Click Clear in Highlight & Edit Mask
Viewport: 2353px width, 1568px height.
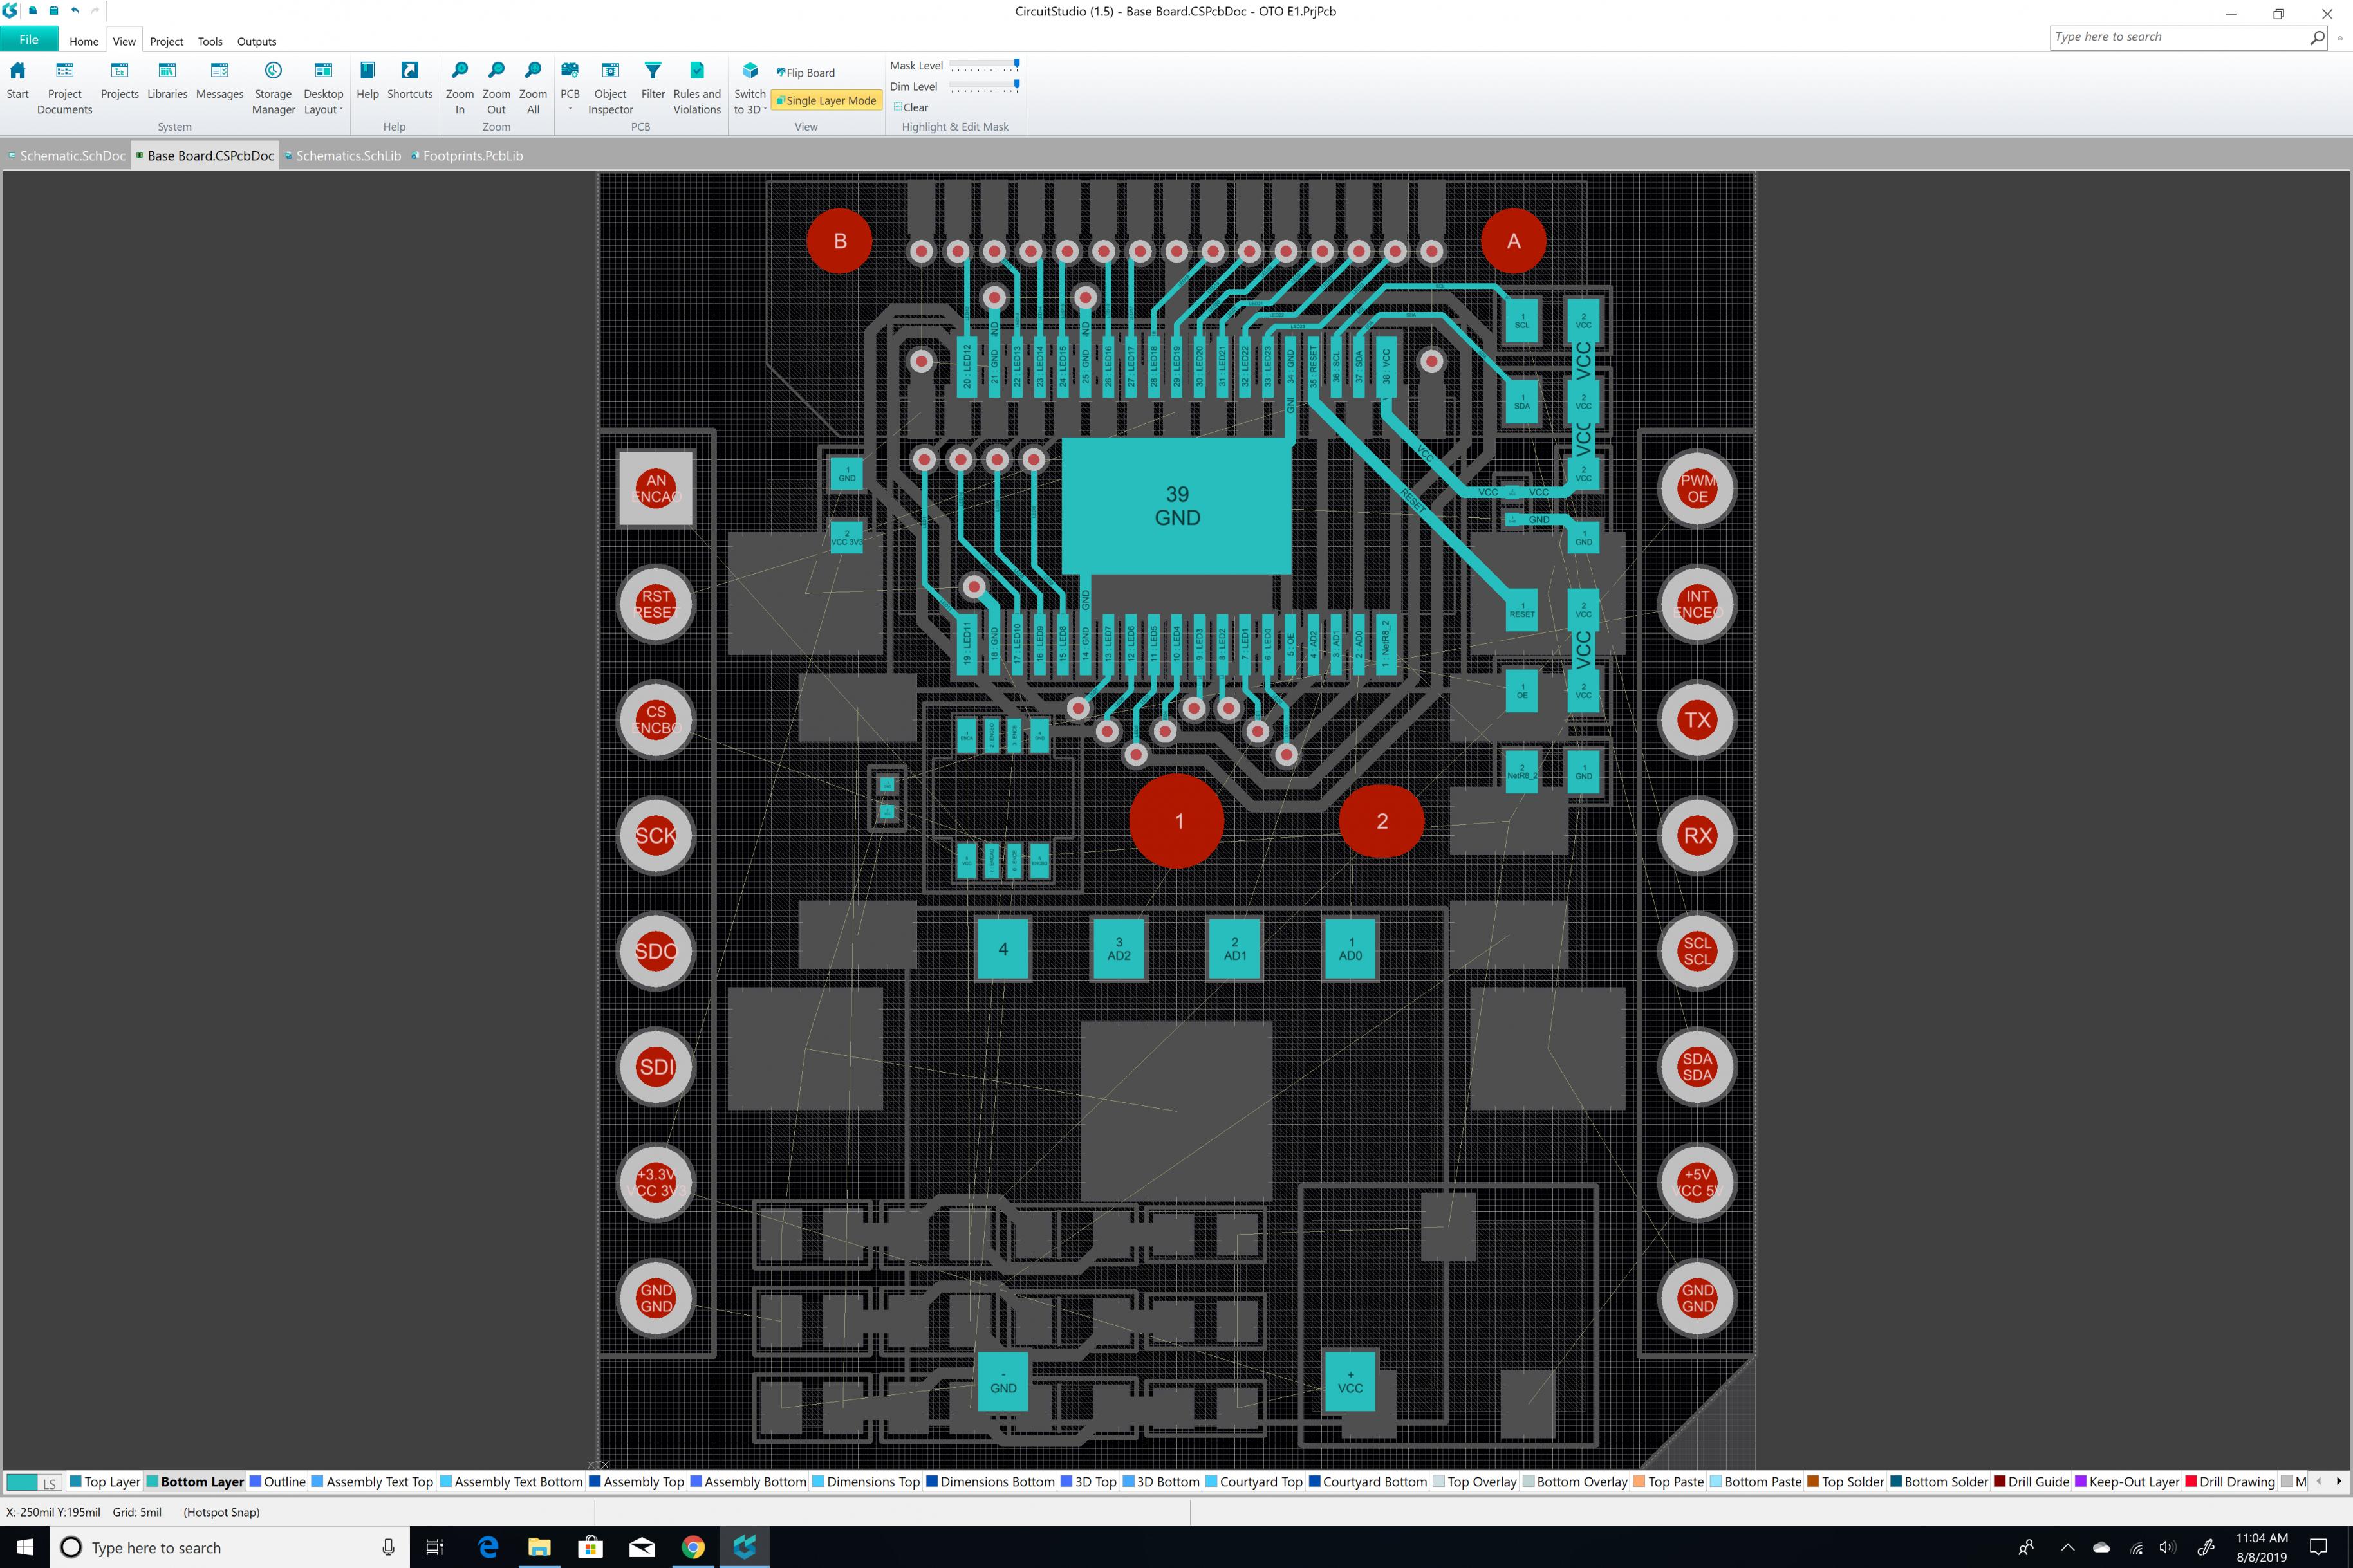click(x=910, y=107)
